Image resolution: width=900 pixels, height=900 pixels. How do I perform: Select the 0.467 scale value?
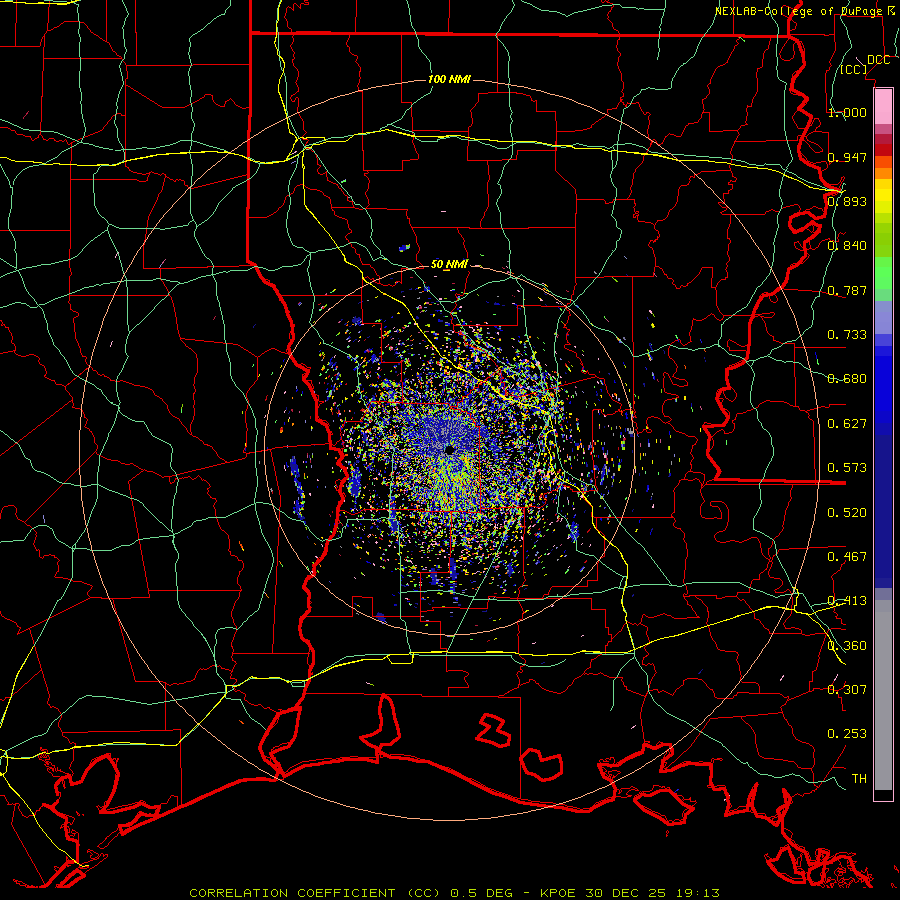click(x=847, y=557)
